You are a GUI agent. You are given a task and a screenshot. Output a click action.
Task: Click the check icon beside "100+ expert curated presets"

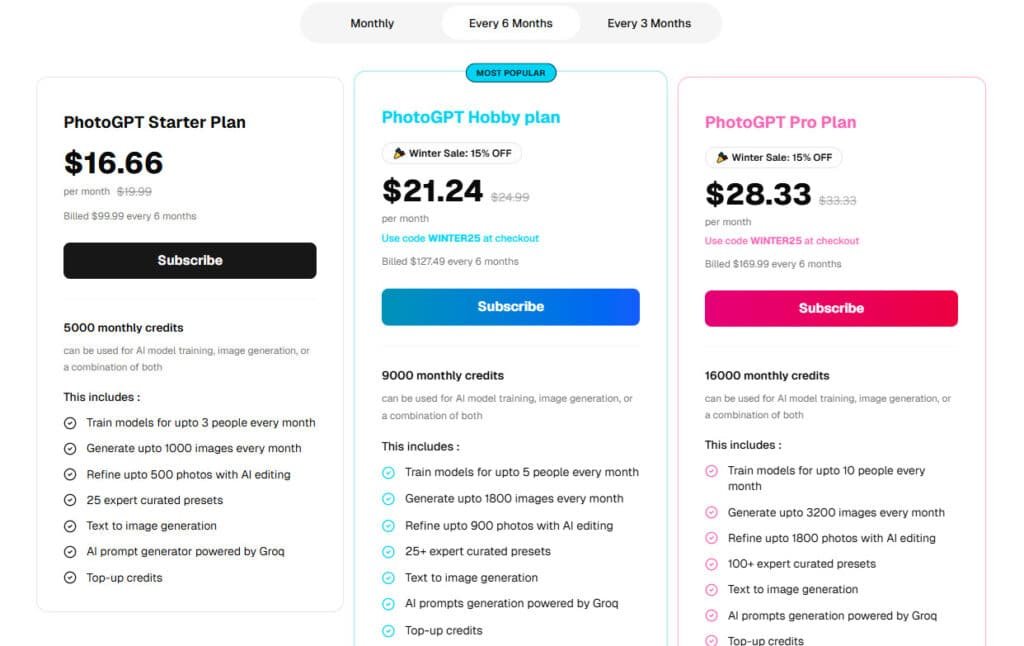click(711, 564)
